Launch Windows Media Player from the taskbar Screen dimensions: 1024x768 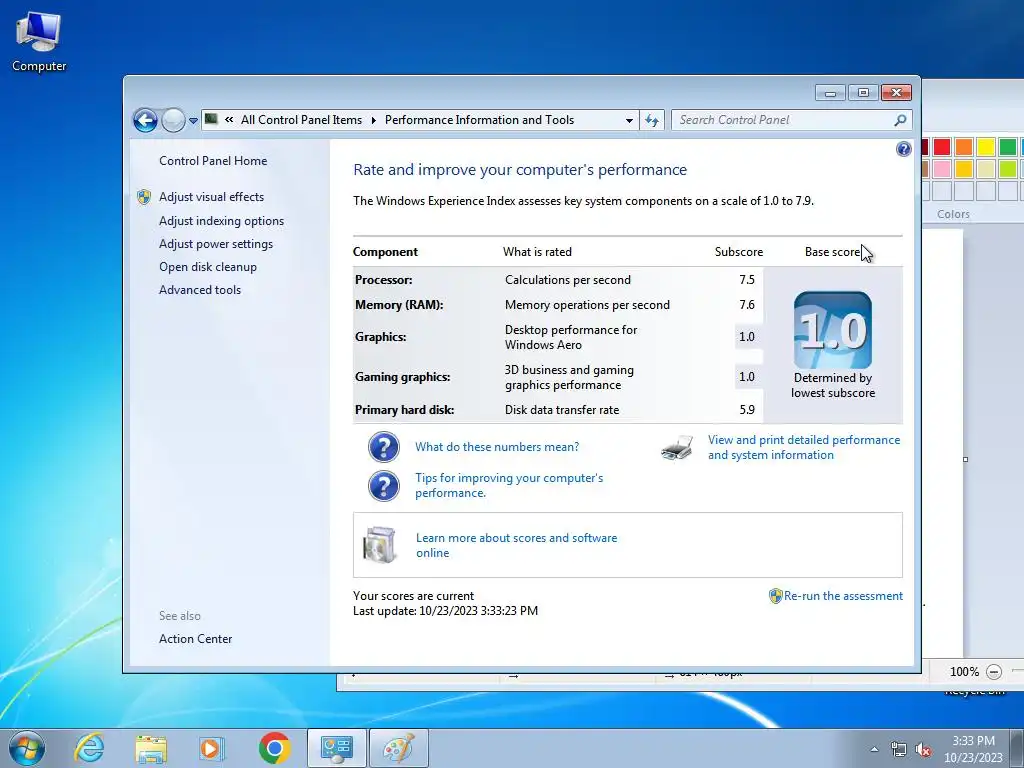212,748
